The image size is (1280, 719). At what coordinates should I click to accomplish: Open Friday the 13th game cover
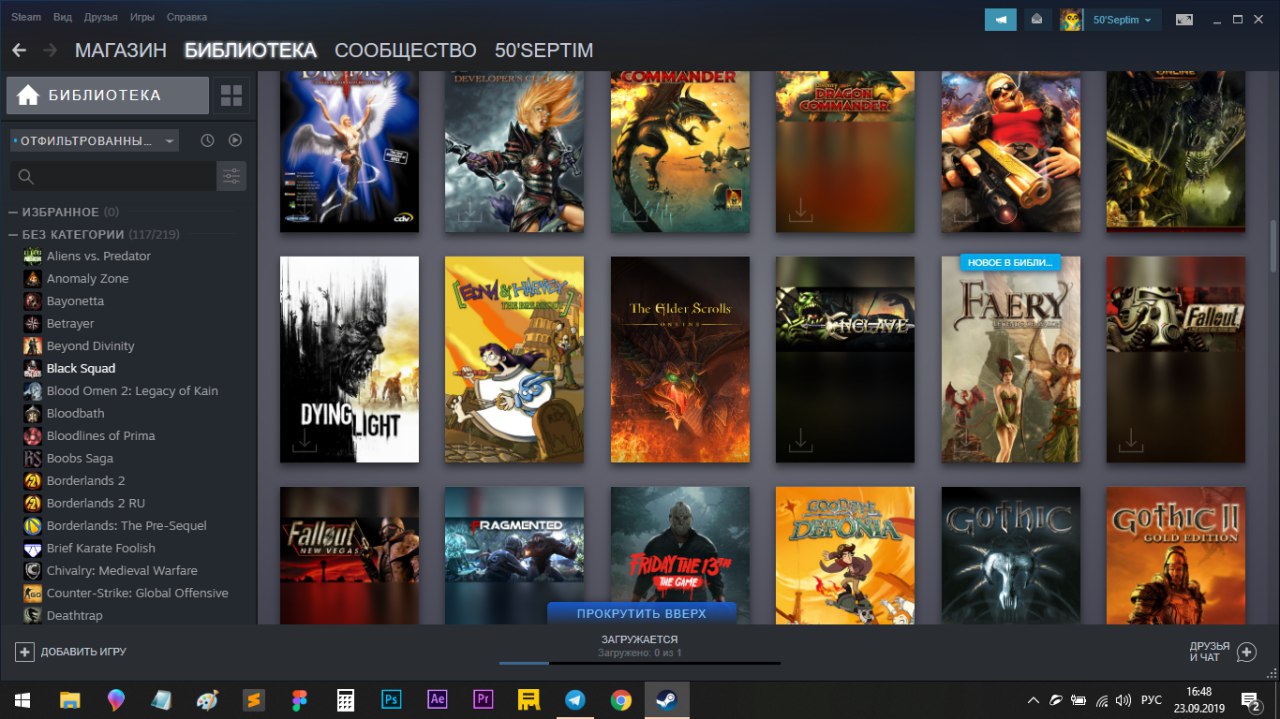tap(680, 555)
